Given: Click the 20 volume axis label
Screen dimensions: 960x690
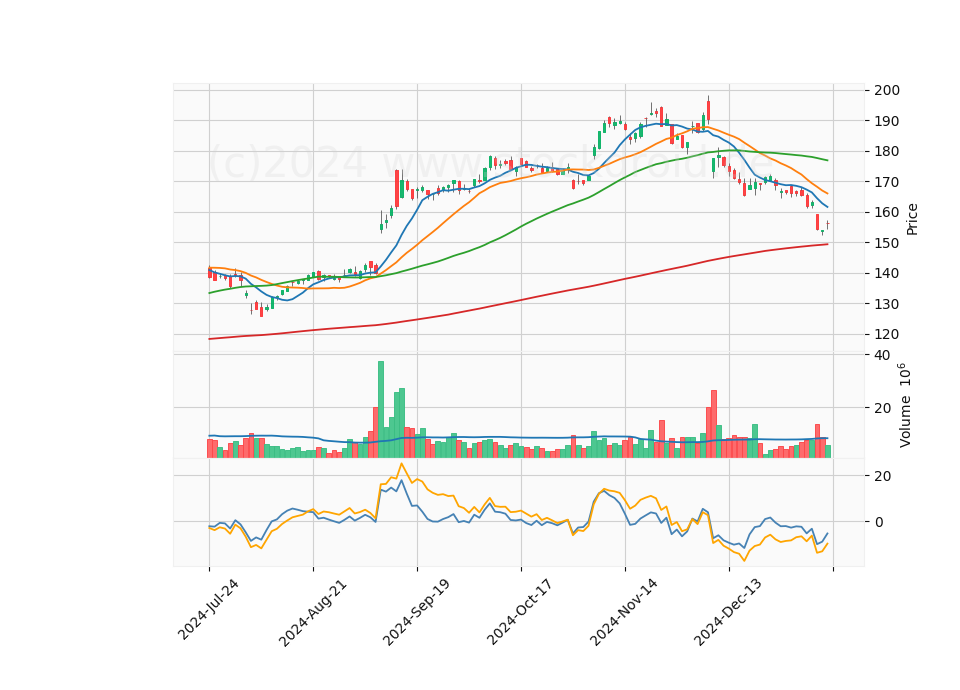Looking at the screenshot, I should (x=883, y=408).
